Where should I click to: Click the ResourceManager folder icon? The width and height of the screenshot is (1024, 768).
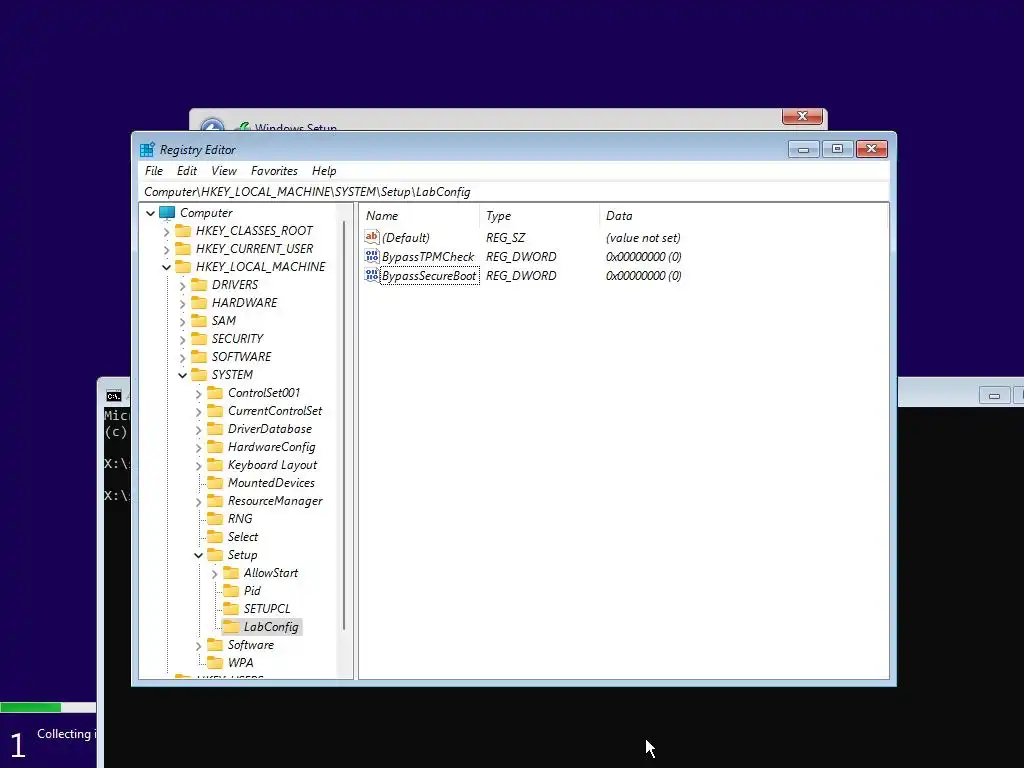pos(215,501)
